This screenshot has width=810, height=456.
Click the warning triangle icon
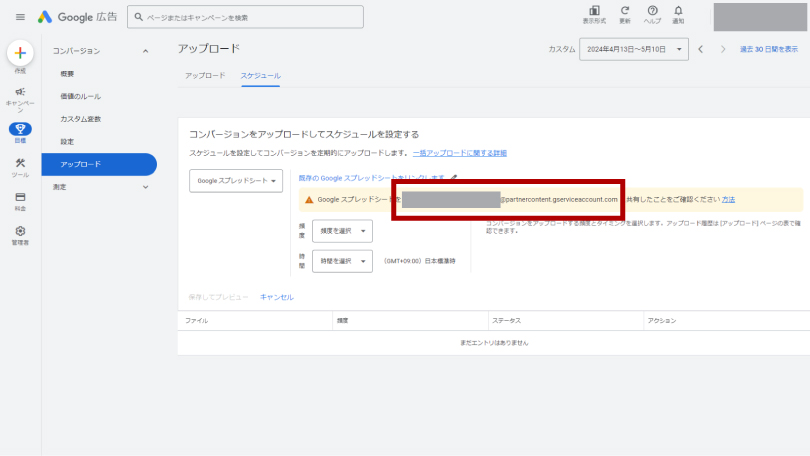click(x=309, y=200)
